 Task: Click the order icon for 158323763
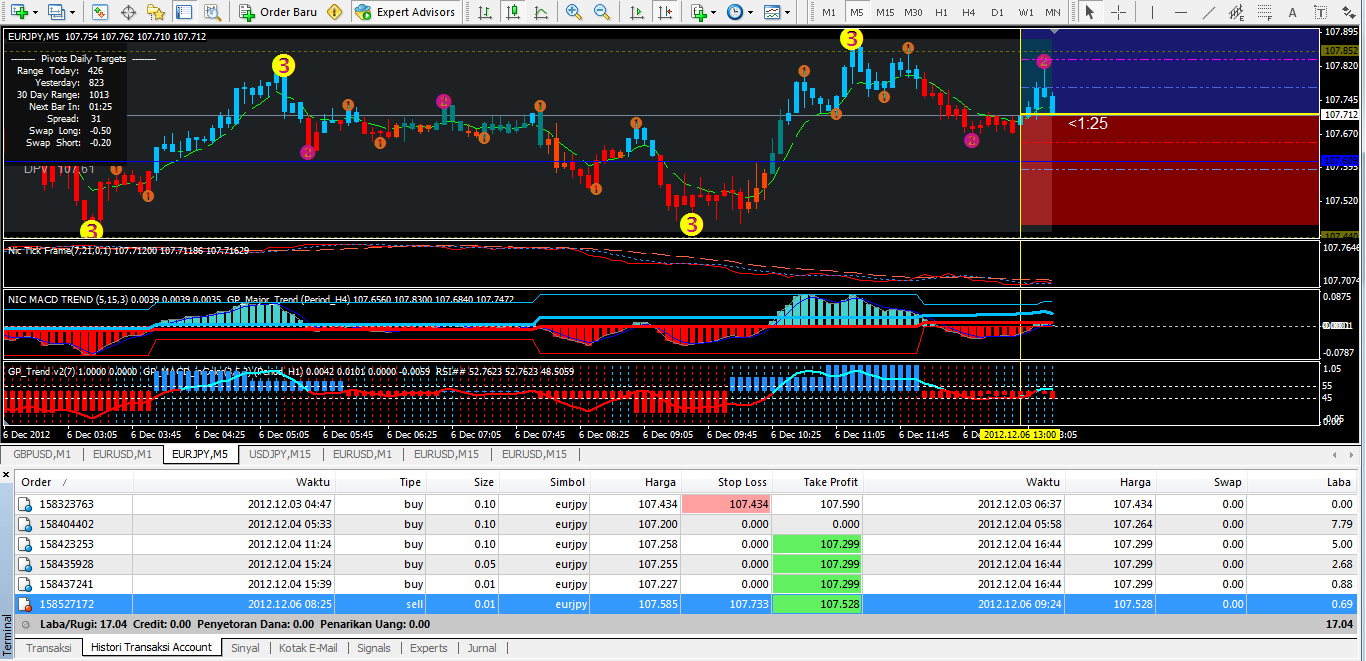(25, 504)
